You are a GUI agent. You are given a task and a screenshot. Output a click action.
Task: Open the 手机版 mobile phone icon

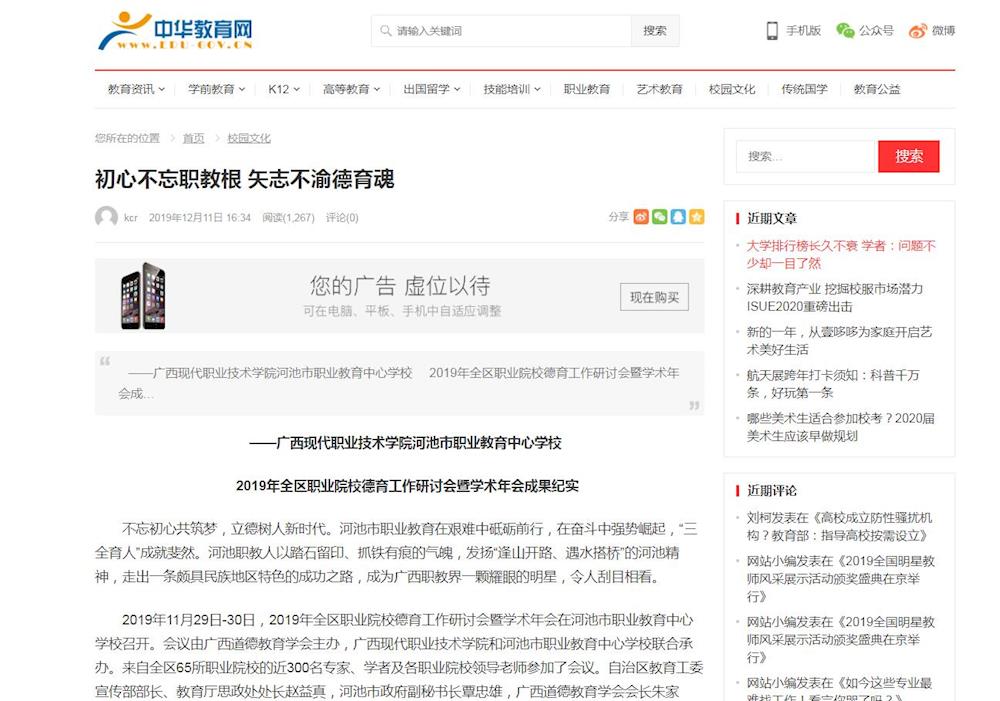click(x=772, y=31)
